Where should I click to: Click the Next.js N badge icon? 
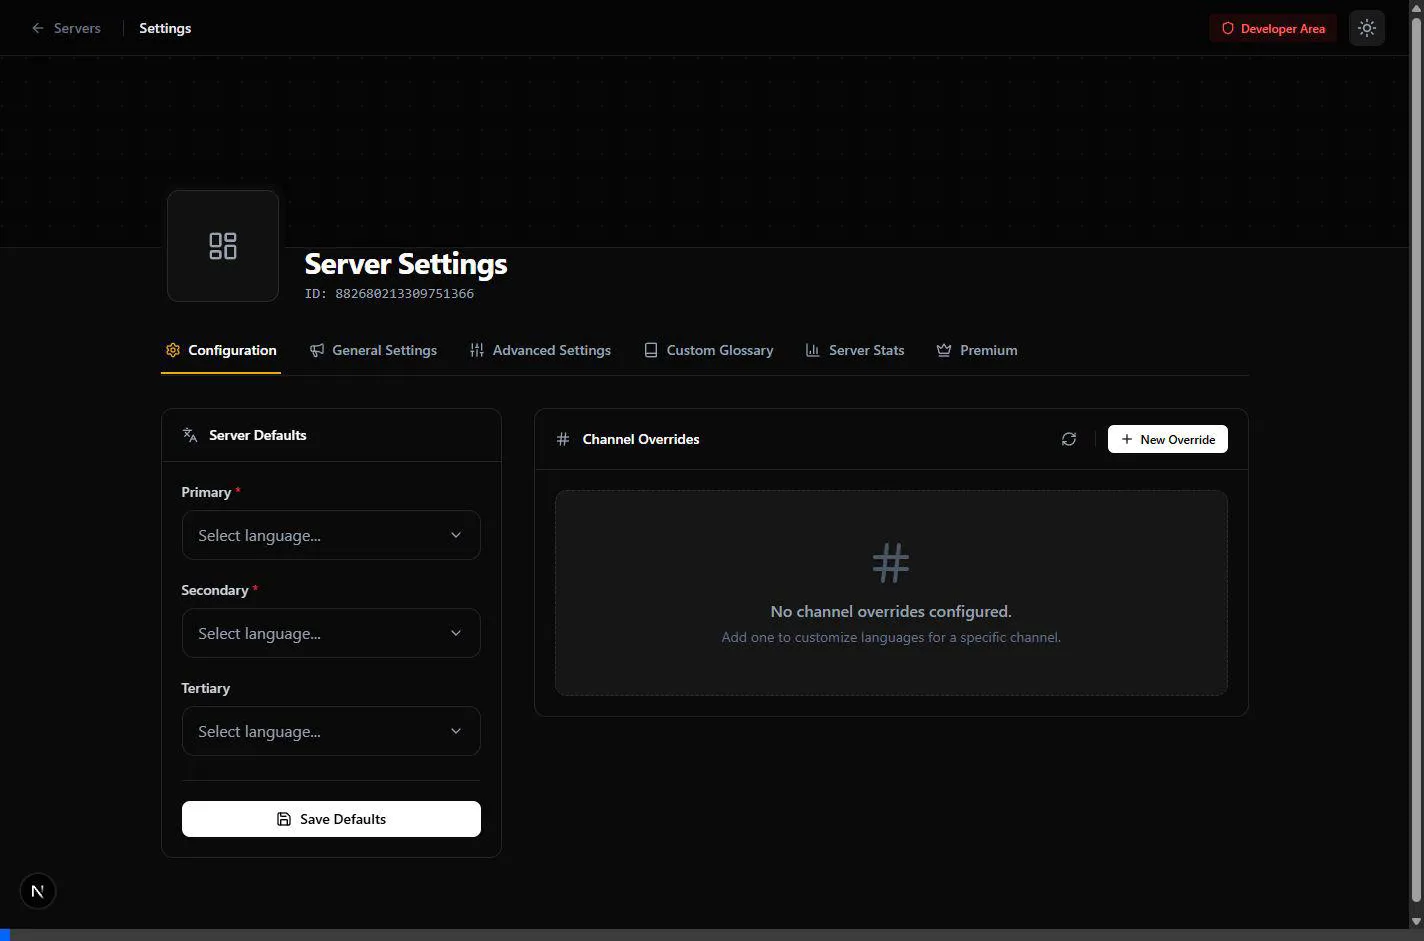point(38,891)
